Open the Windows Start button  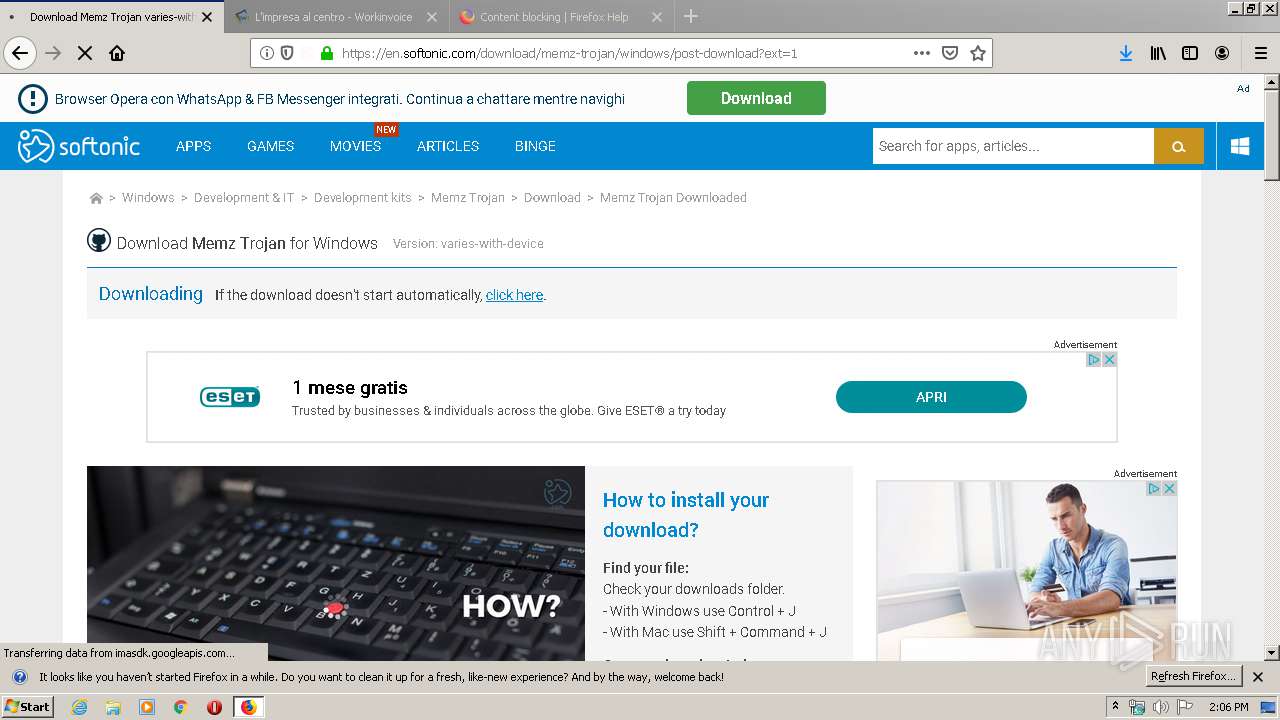pyautogui.click(x=28, y=706)
